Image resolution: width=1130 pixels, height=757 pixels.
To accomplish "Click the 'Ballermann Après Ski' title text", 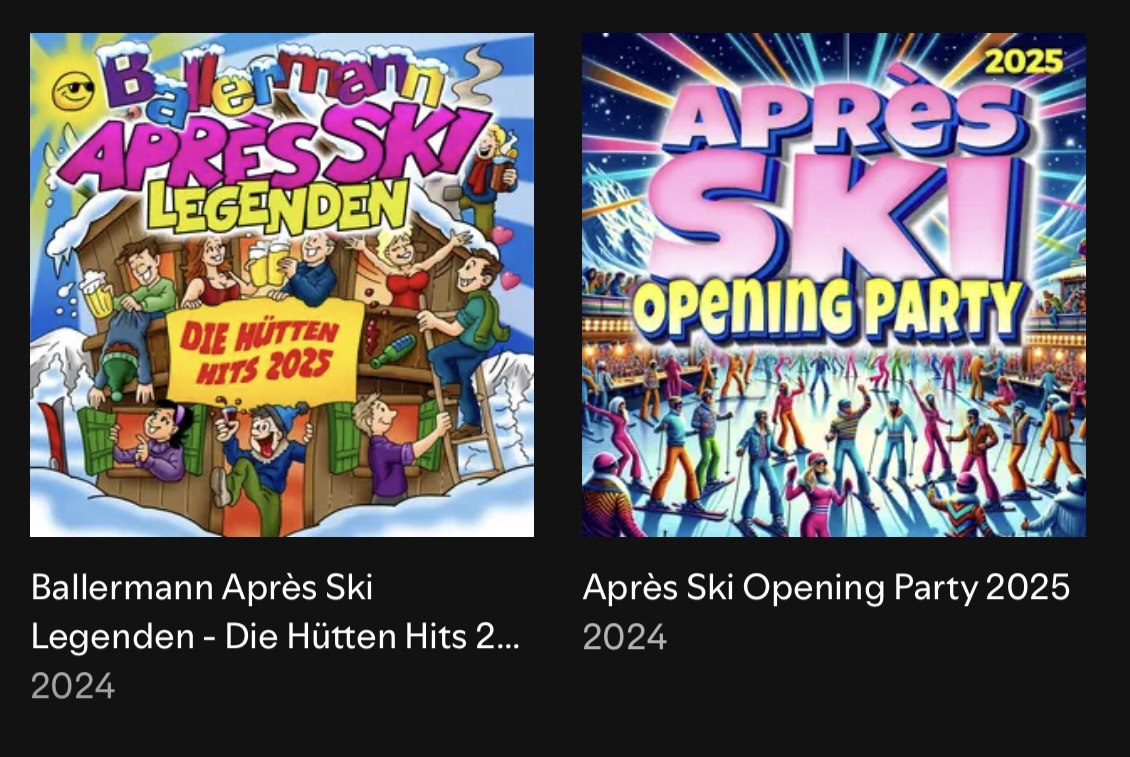I will click(202, 588).
